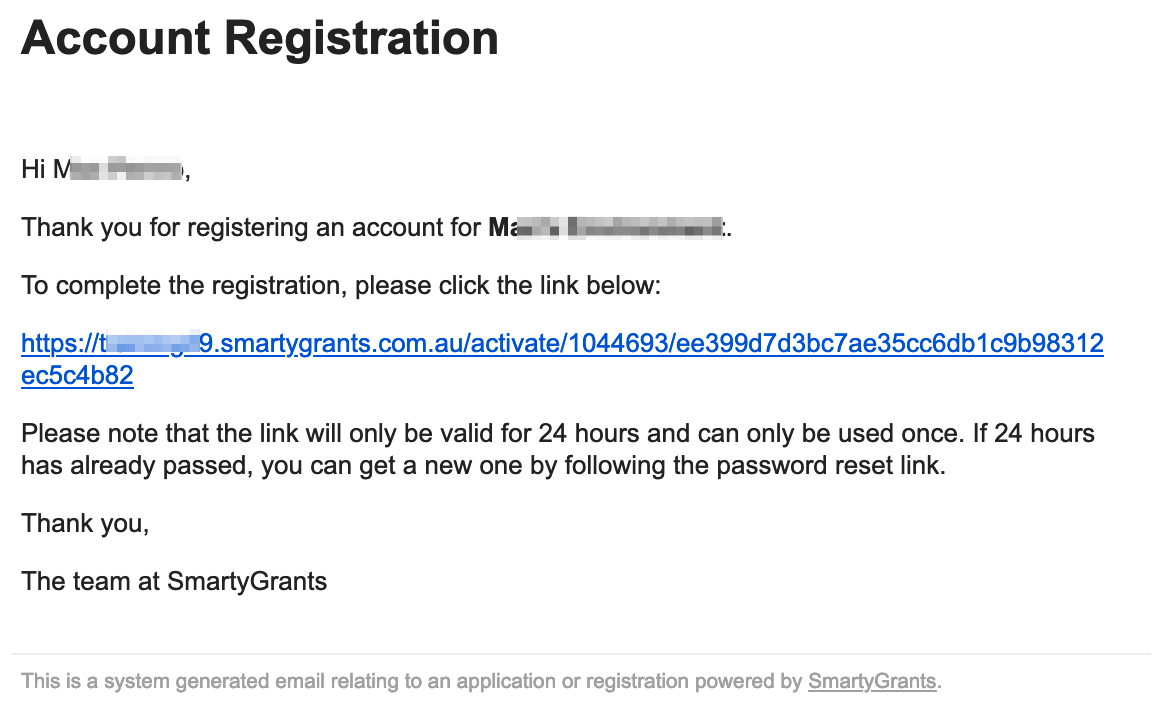The height and width of the screenshot is (724, 1172).
Task: Click the word 'Registration' in the heading
Action: (361, 39)
